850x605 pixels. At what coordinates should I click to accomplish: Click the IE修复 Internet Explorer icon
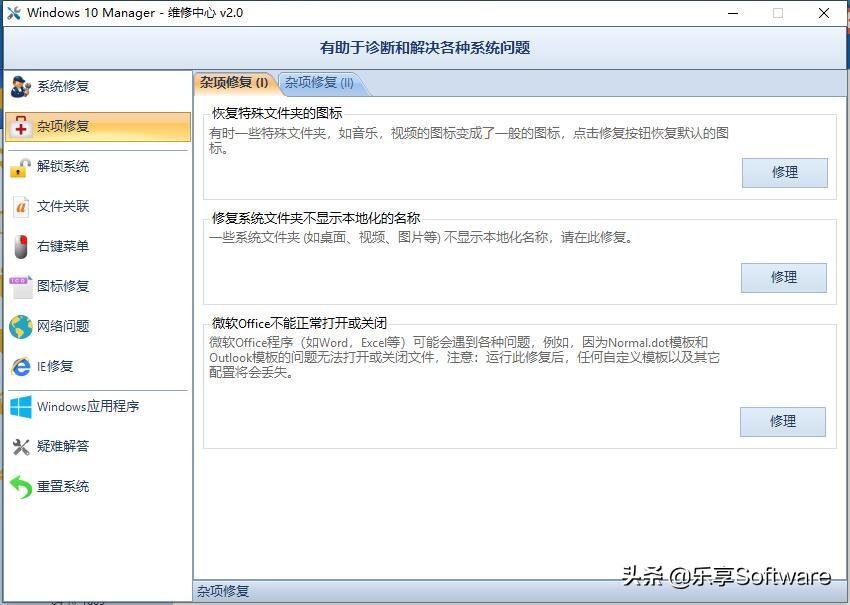(x=21, y=367)
